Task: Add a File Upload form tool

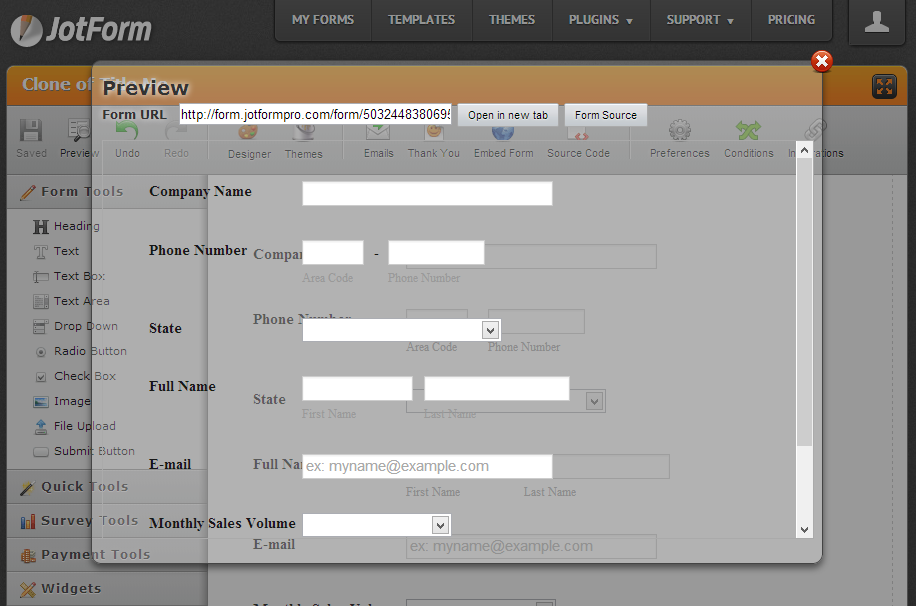Action: pos(74,427)
